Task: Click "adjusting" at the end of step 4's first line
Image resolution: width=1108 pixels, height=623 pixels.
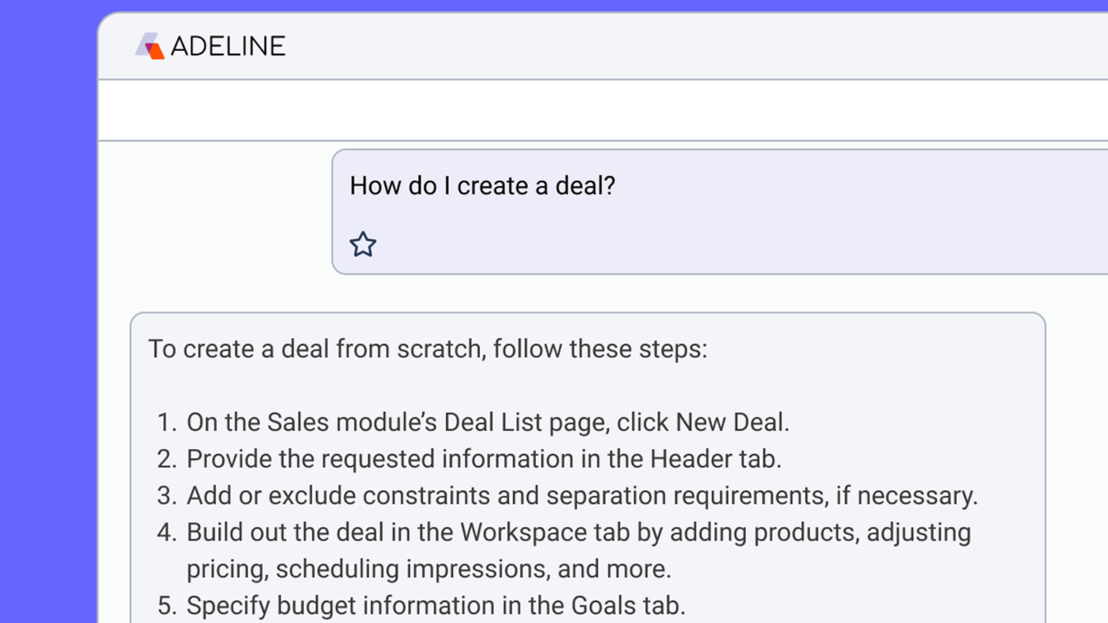Action: tap(919, 532)
